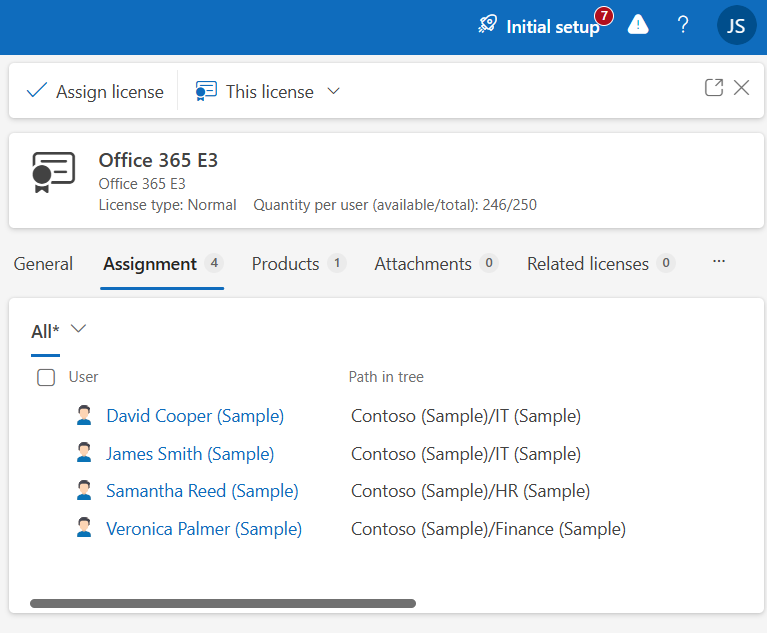Open the Products tab

(x=299, y=264)
